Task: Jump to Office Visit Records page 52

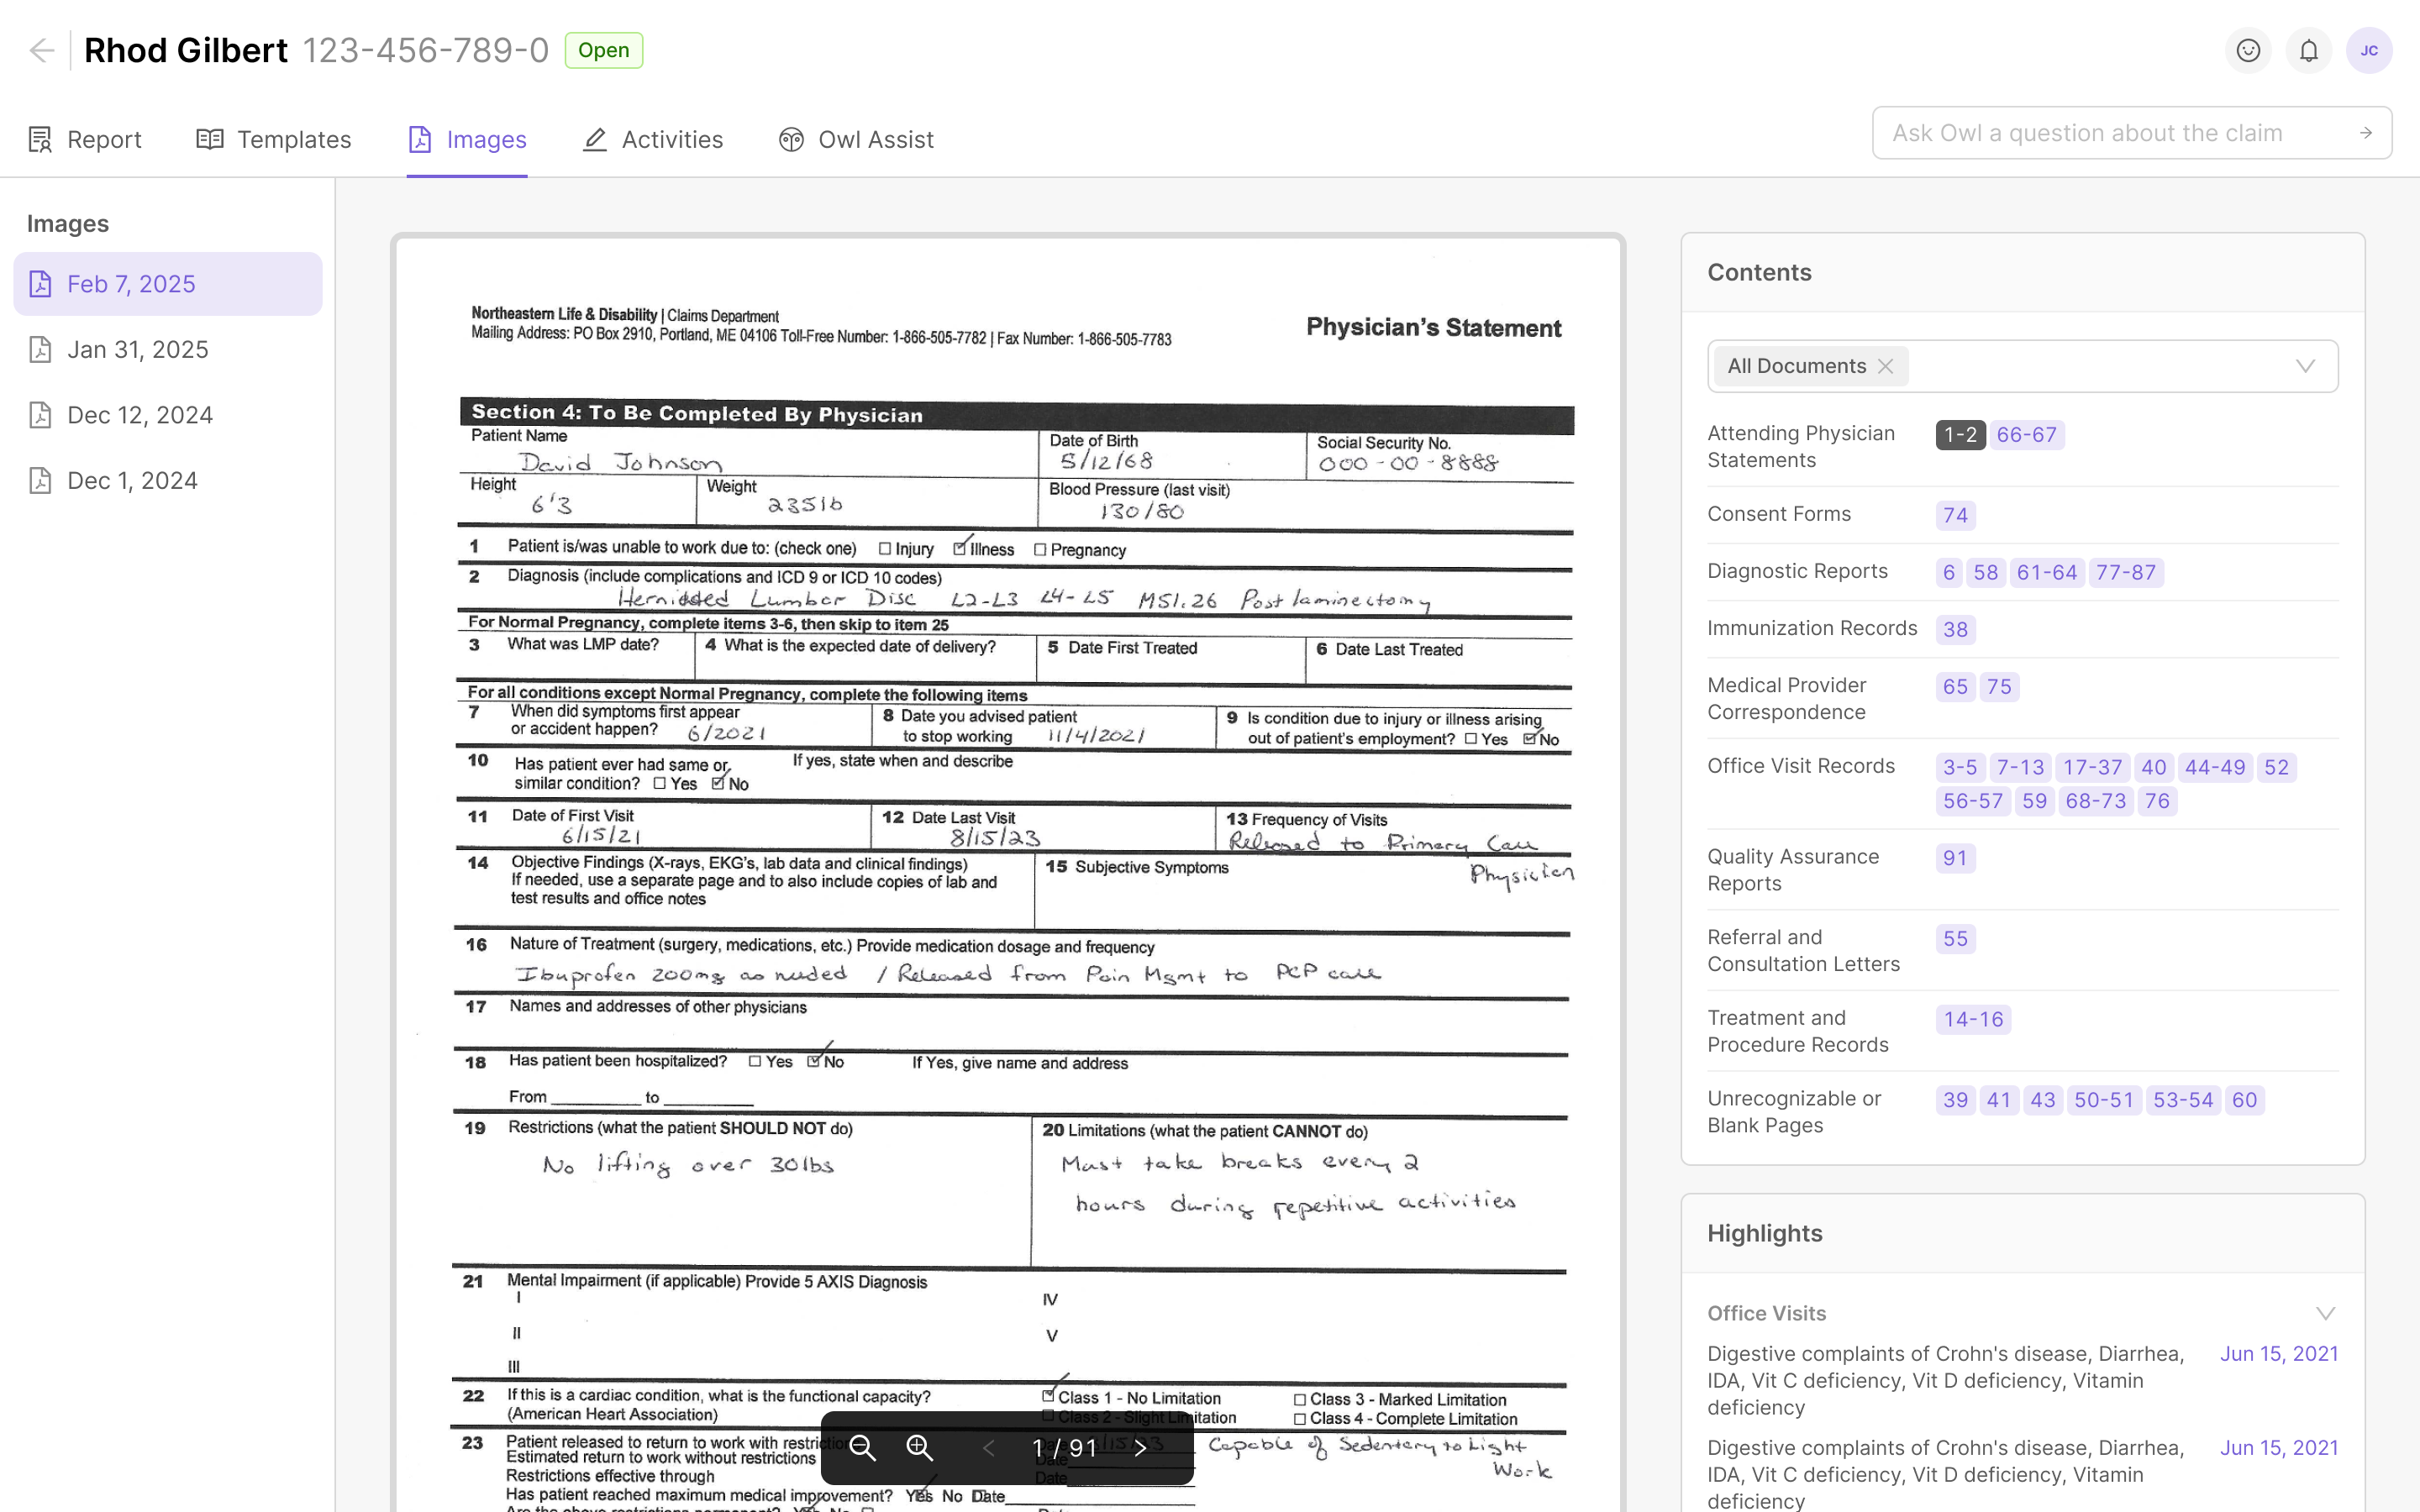Action: pyautogui.click(x=2276, y=768)
